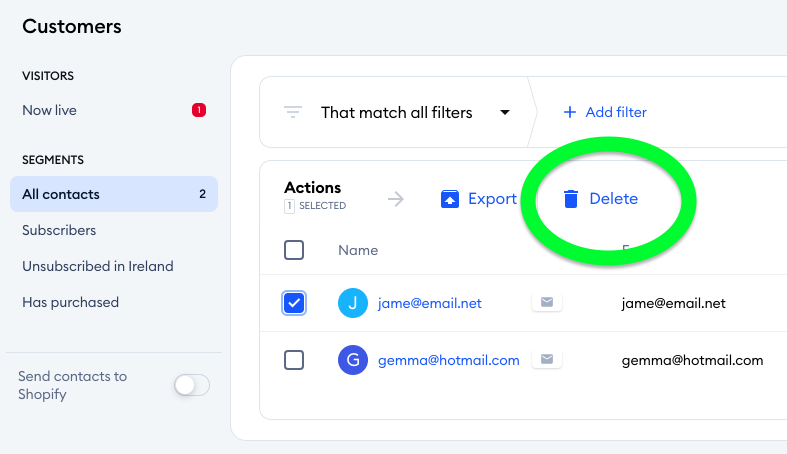Click the filter lines icon
The image size is (787, 454).
(x=293, y=112)
